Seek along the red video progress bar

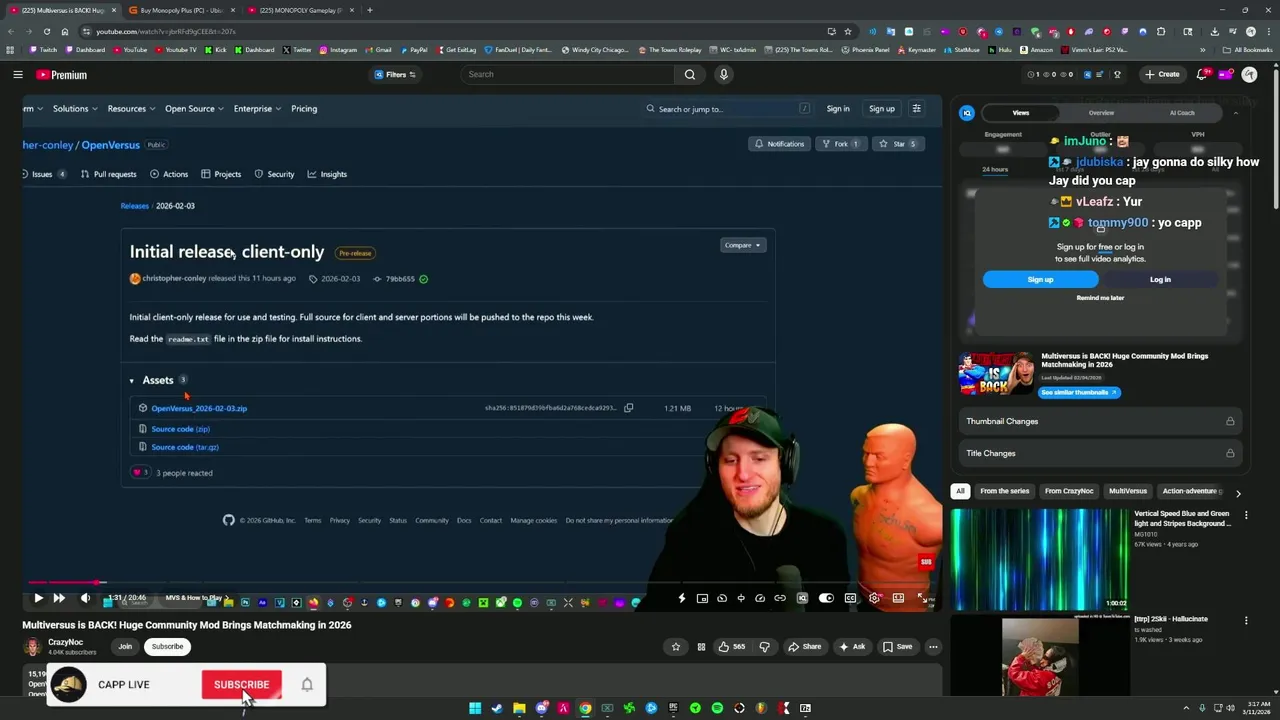pos(483,582)
